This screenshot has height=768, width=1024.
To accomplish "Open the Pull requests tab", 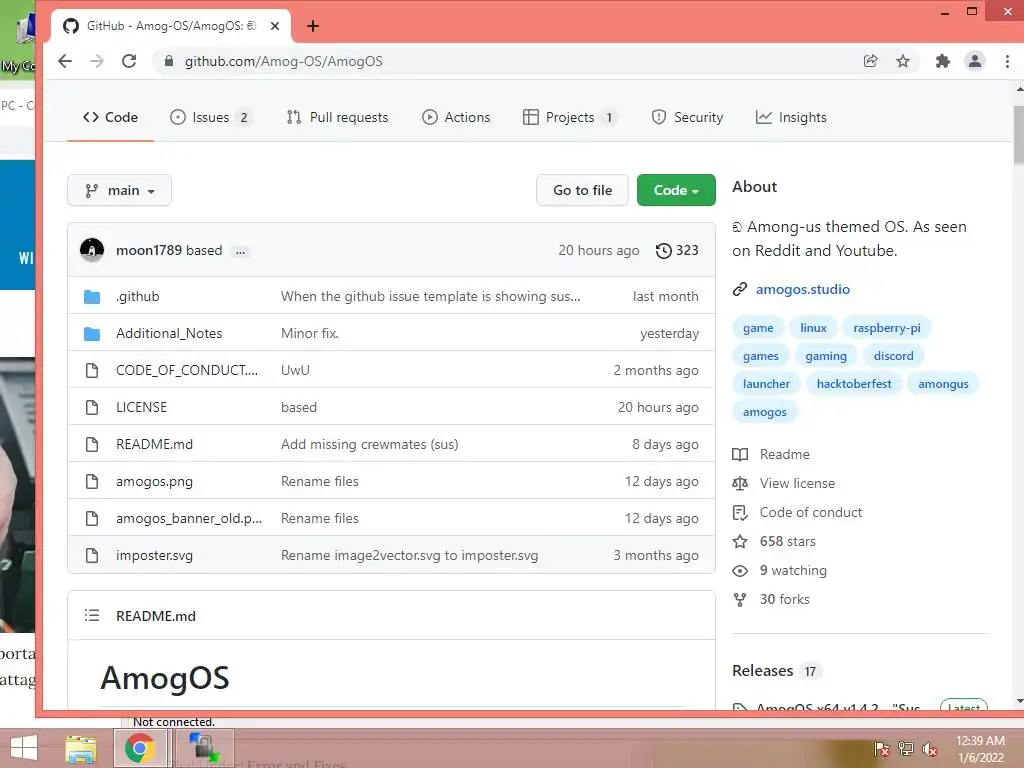I will click(337, 118).
